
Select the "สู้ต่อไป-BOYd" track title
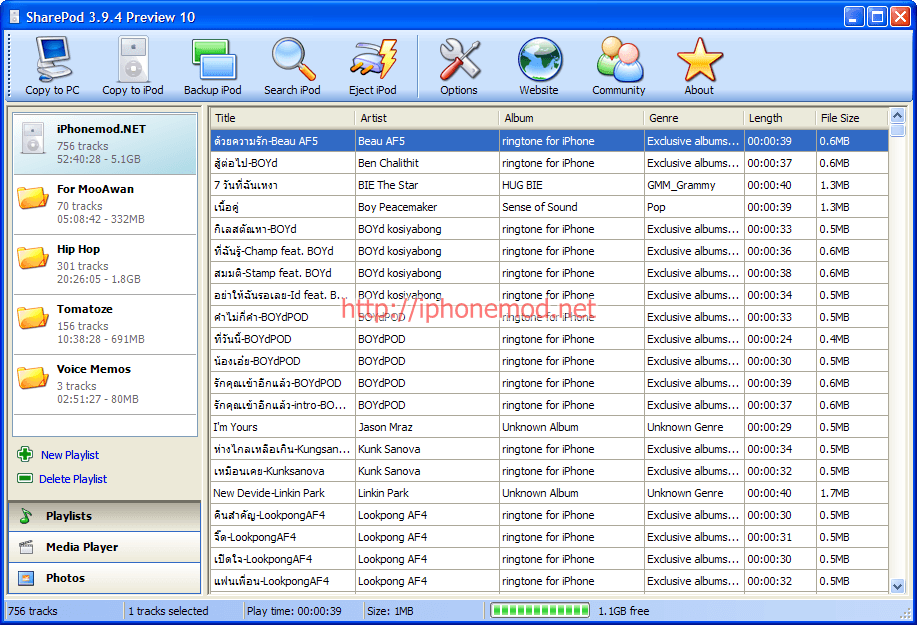(246, 163)
